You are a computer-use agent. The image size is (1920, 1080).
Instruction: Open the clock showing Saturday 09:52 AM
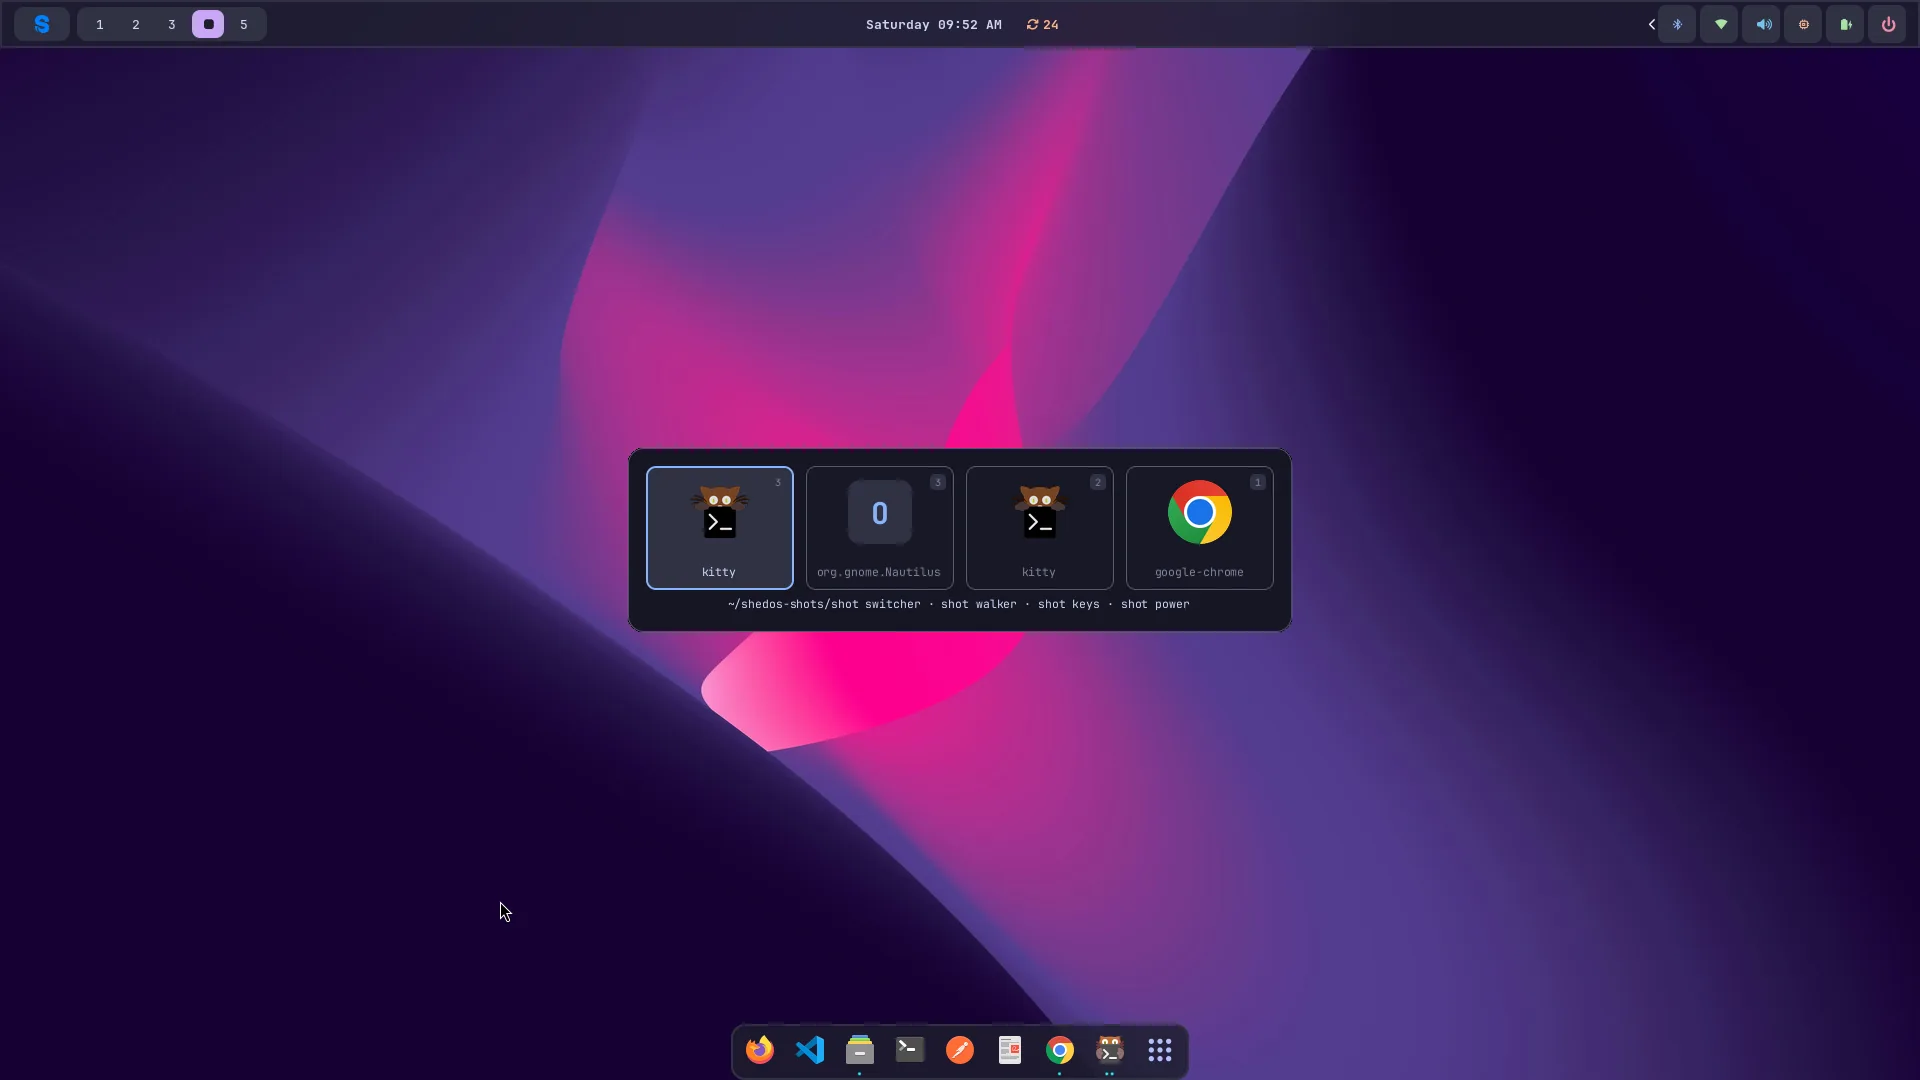[933, 24]
